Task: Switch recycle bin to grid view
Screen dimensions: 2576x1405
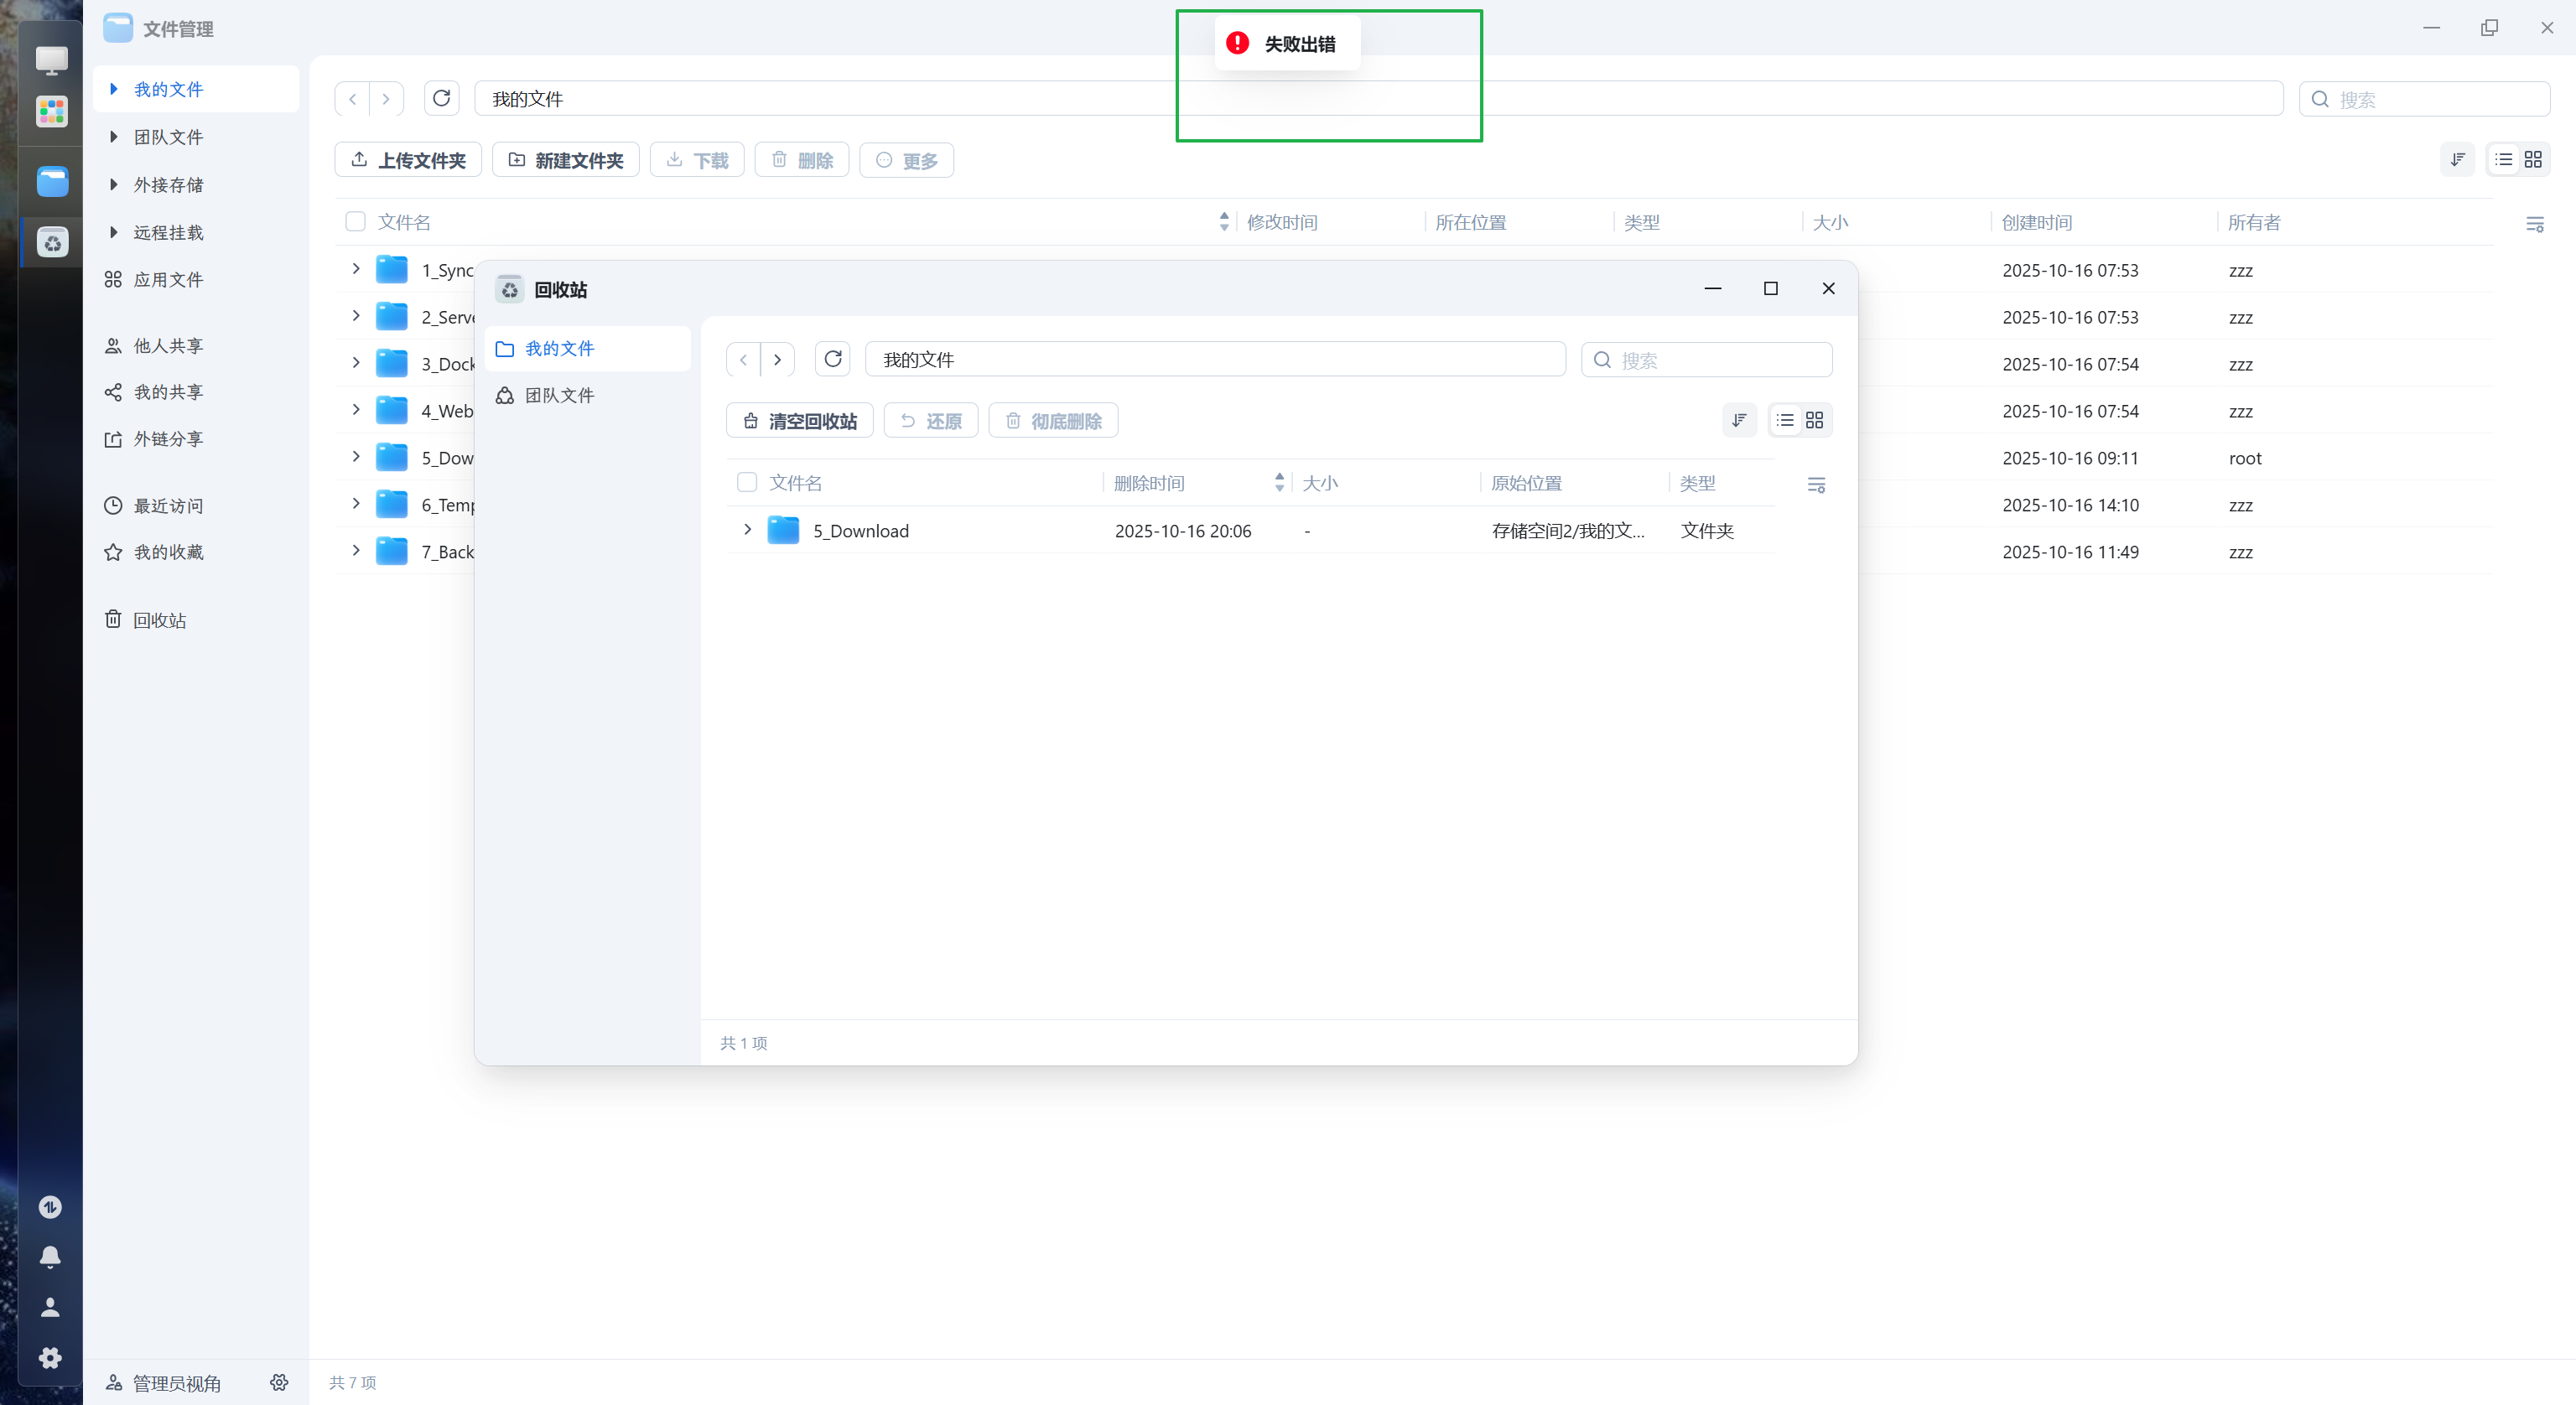Action: pyautogui.click(x=1814, y=420)
